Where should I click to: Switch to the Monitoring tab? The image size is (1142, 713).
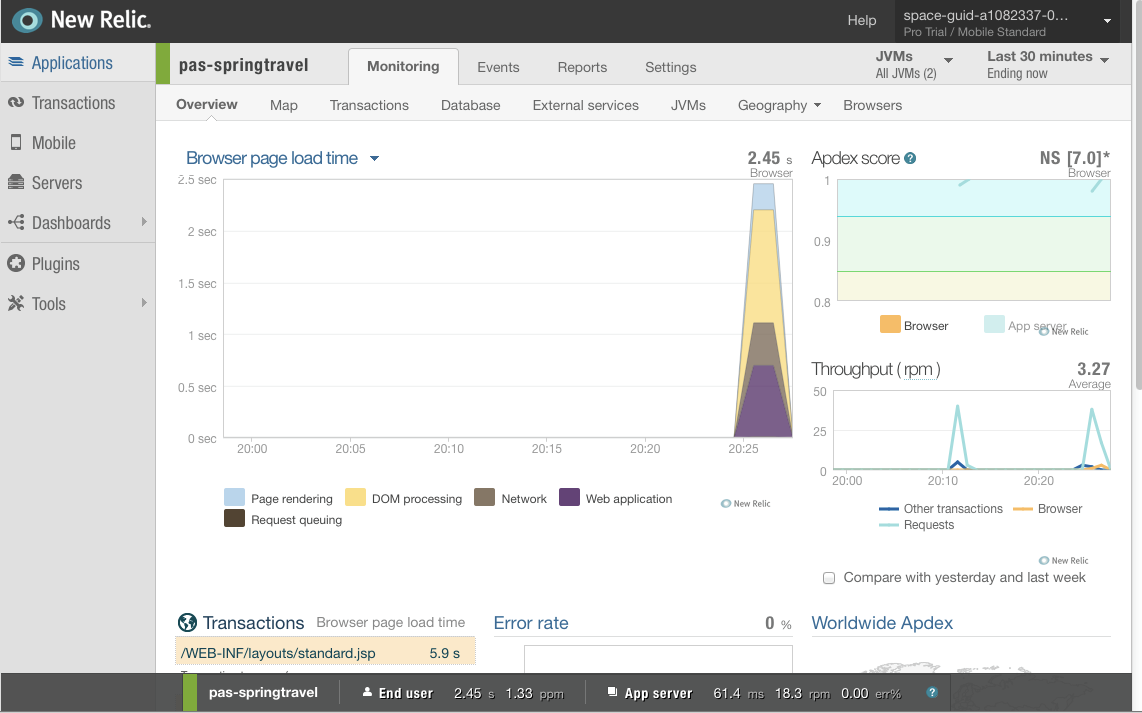tap(403, 66)
